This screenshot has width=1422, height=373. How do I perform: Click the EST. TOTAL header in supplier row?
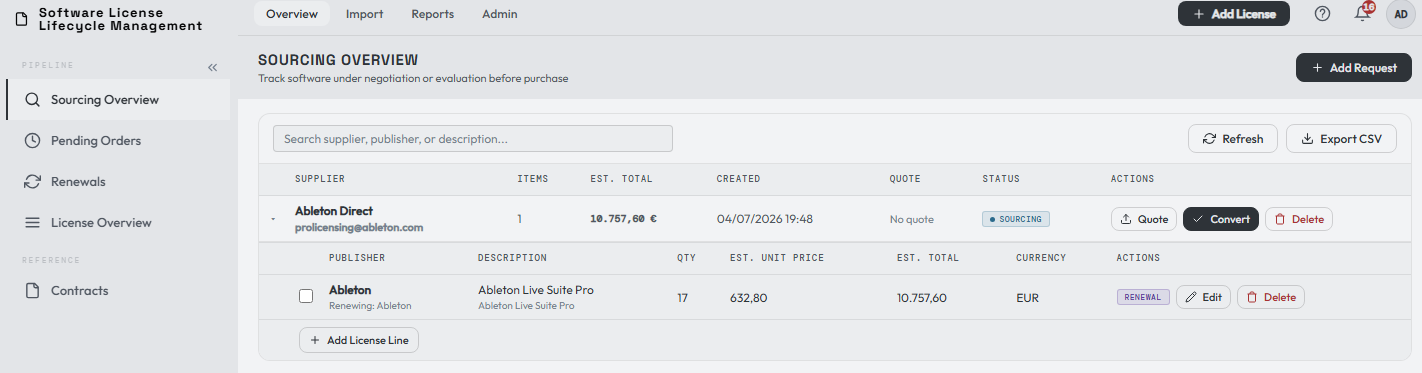coord(621,179)
